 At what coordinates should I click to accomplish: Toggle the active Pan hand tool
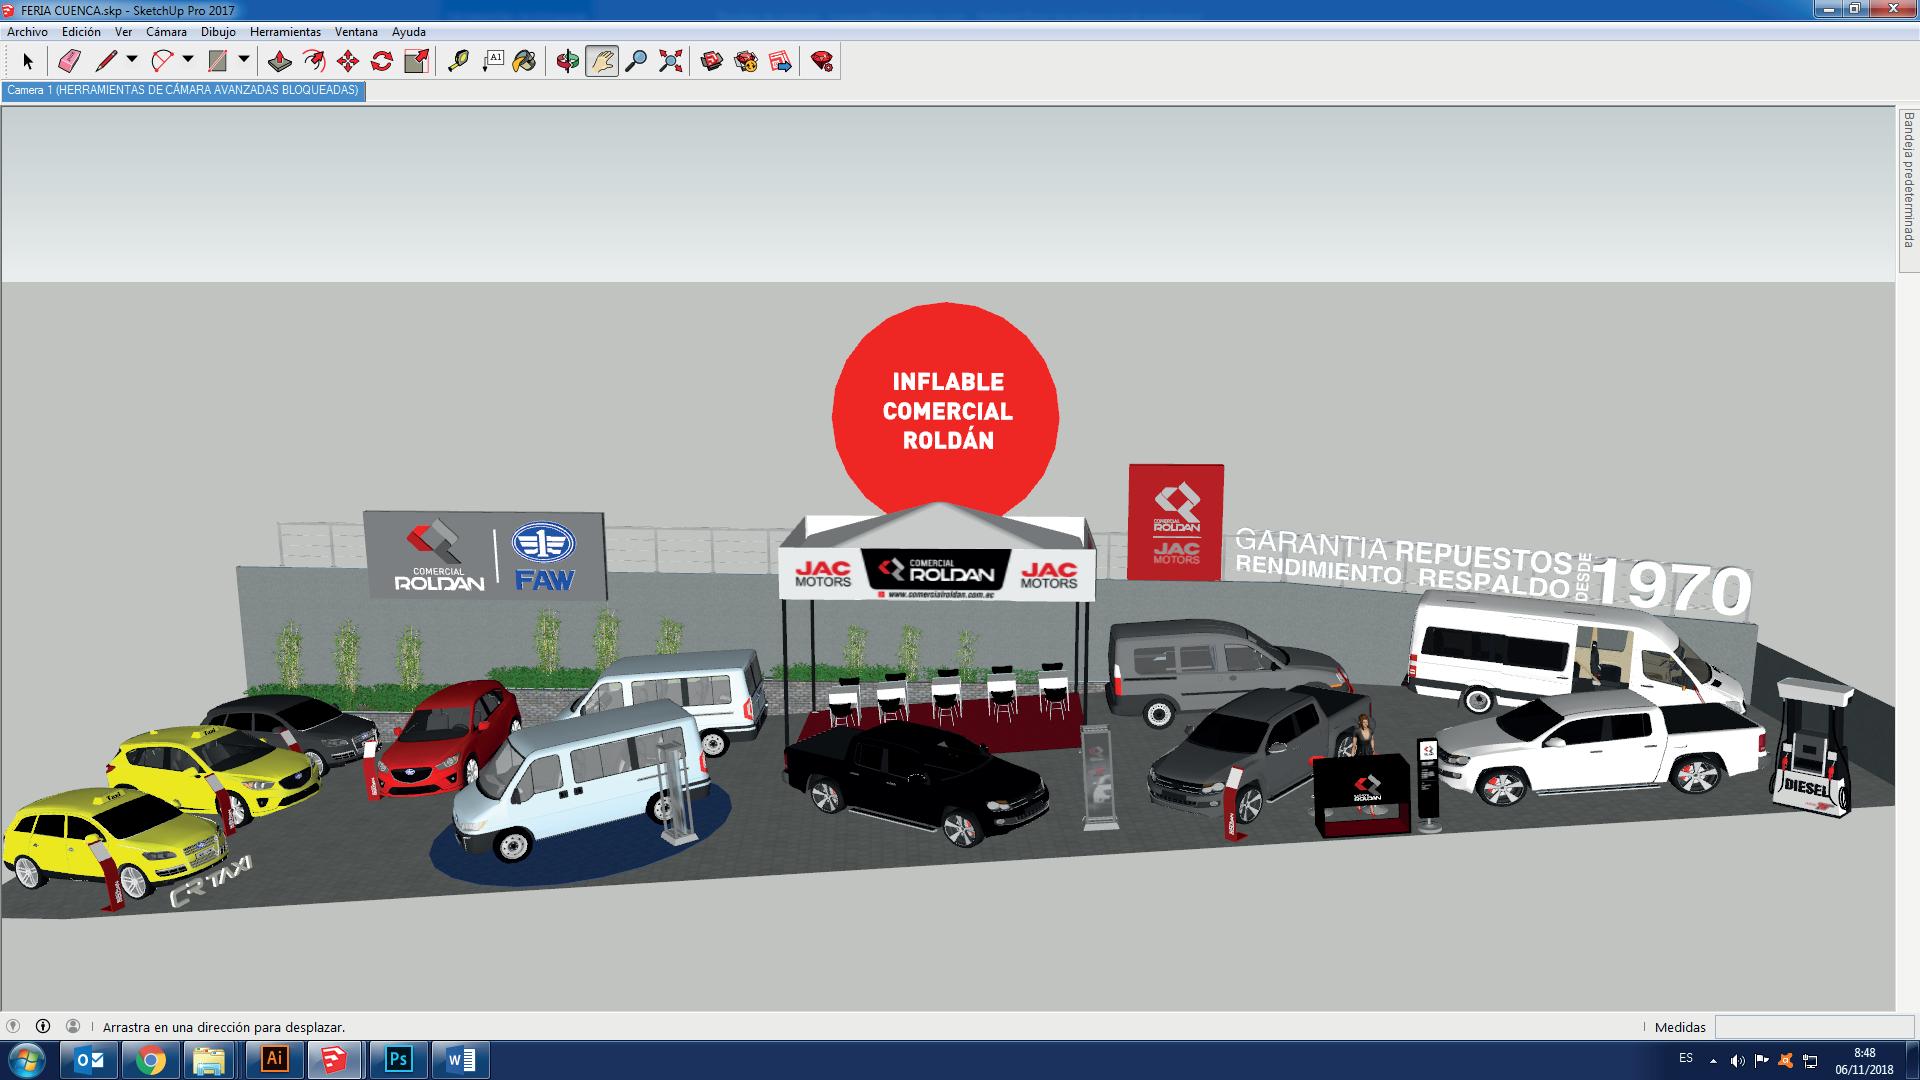point(601,62)
